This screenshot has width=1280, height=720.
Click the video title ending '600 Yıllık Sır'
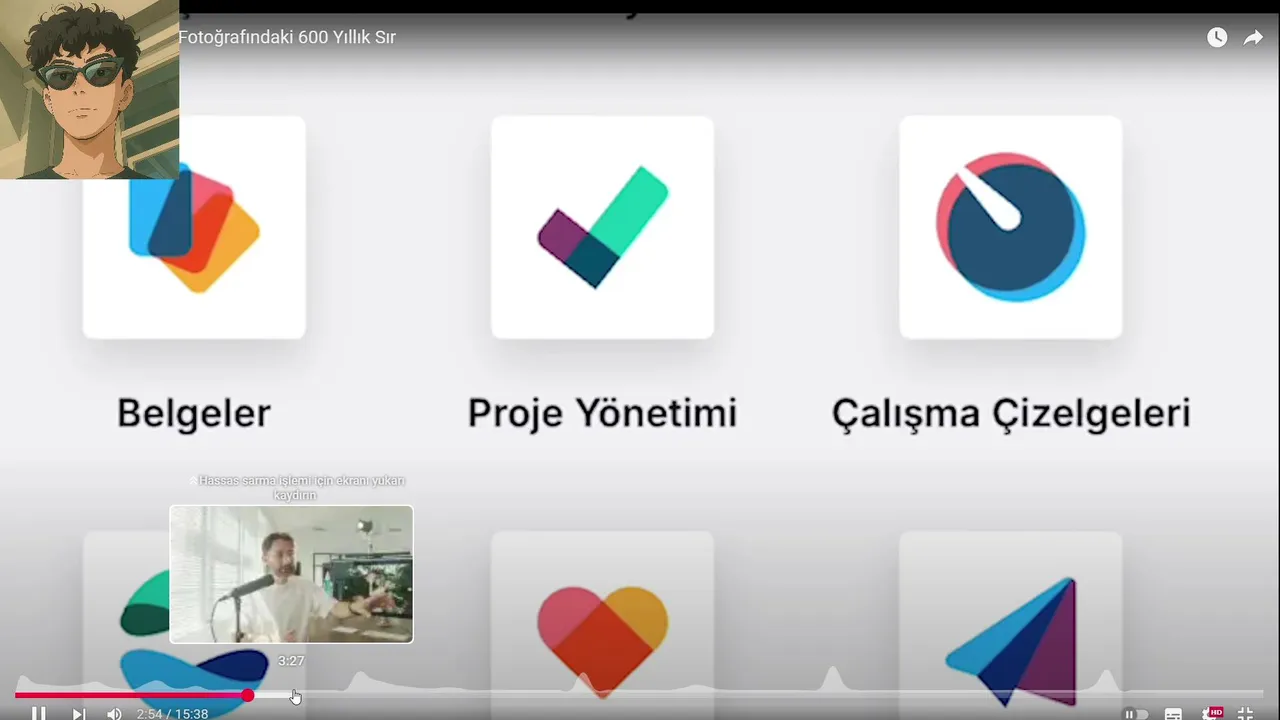287,37
